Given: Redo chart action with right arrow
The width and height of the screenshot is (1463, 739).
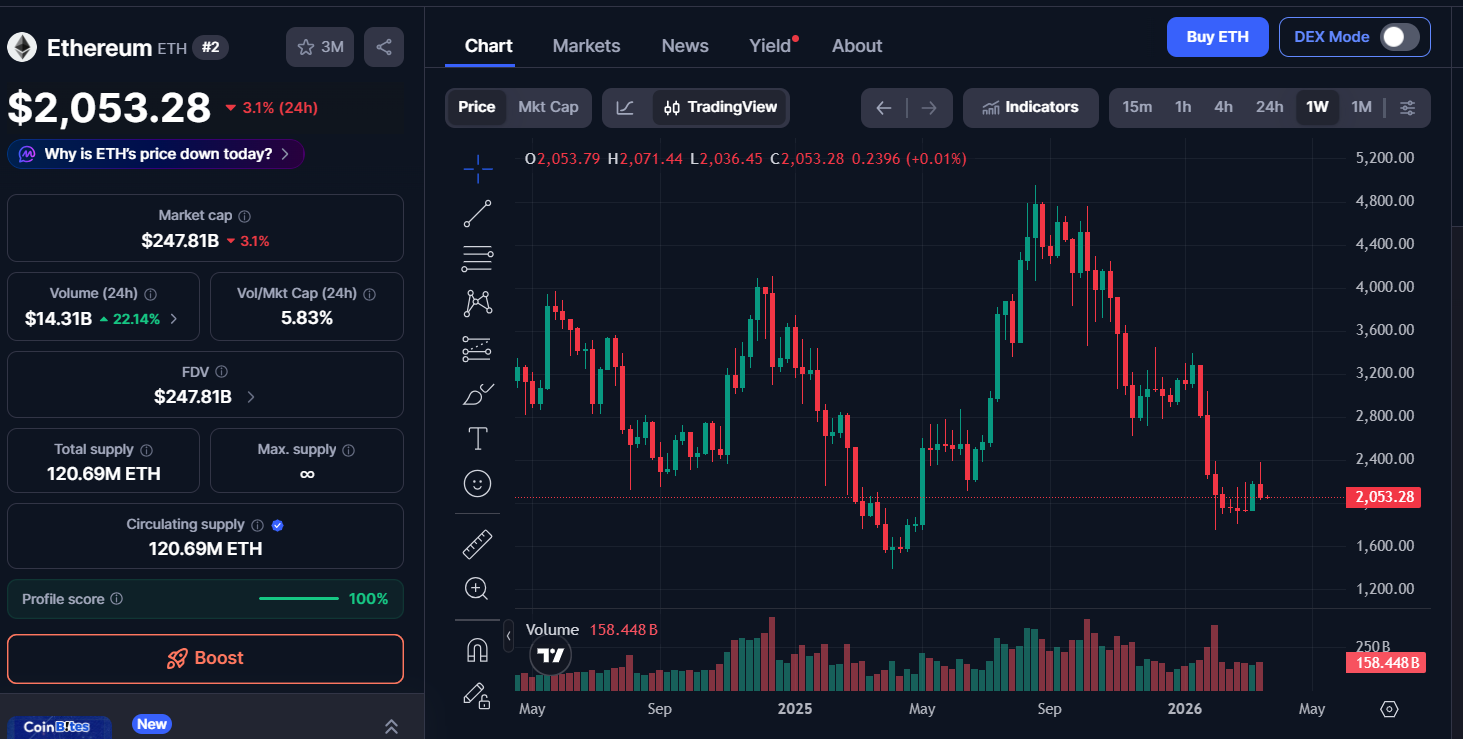Looking at the screenshot, I should (x=929, y=108).
